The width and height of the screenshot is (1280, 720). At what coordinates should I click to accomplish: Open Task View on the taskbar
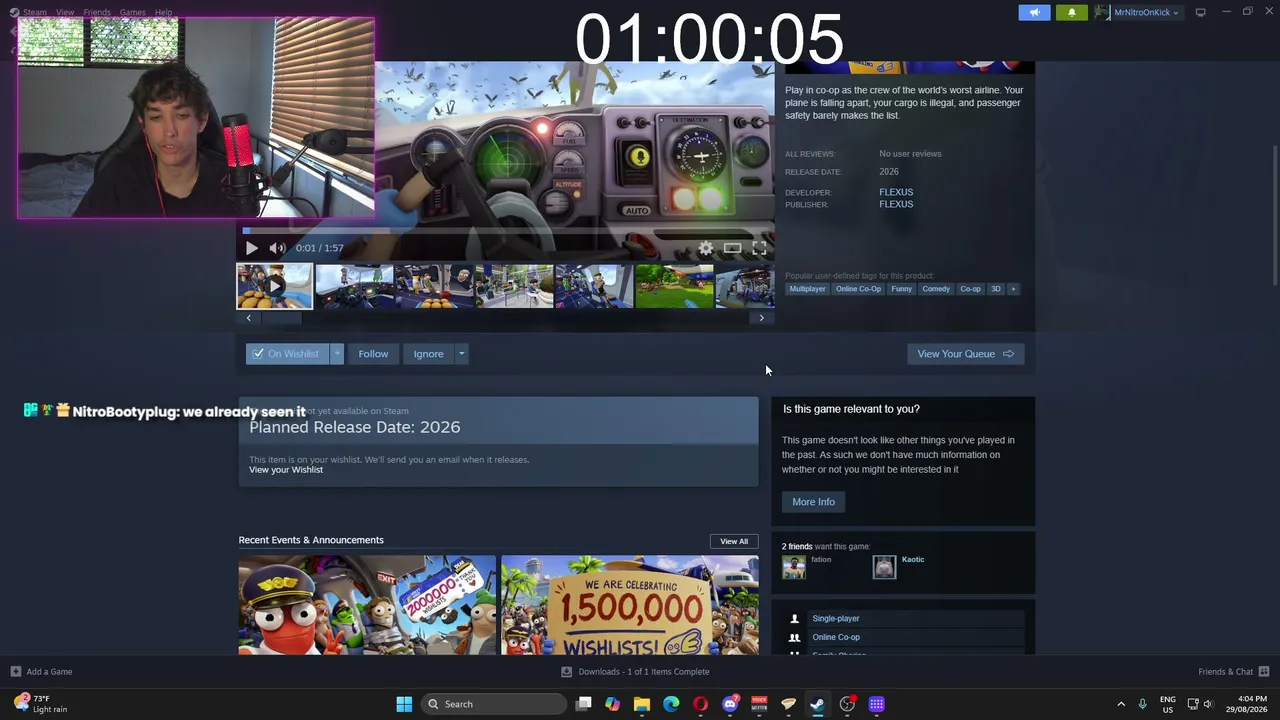[x=584, y=704]
